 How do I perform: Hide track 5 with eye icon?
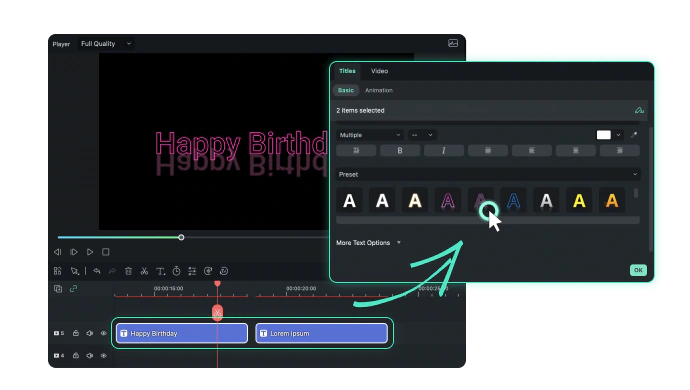pos(104,333)
